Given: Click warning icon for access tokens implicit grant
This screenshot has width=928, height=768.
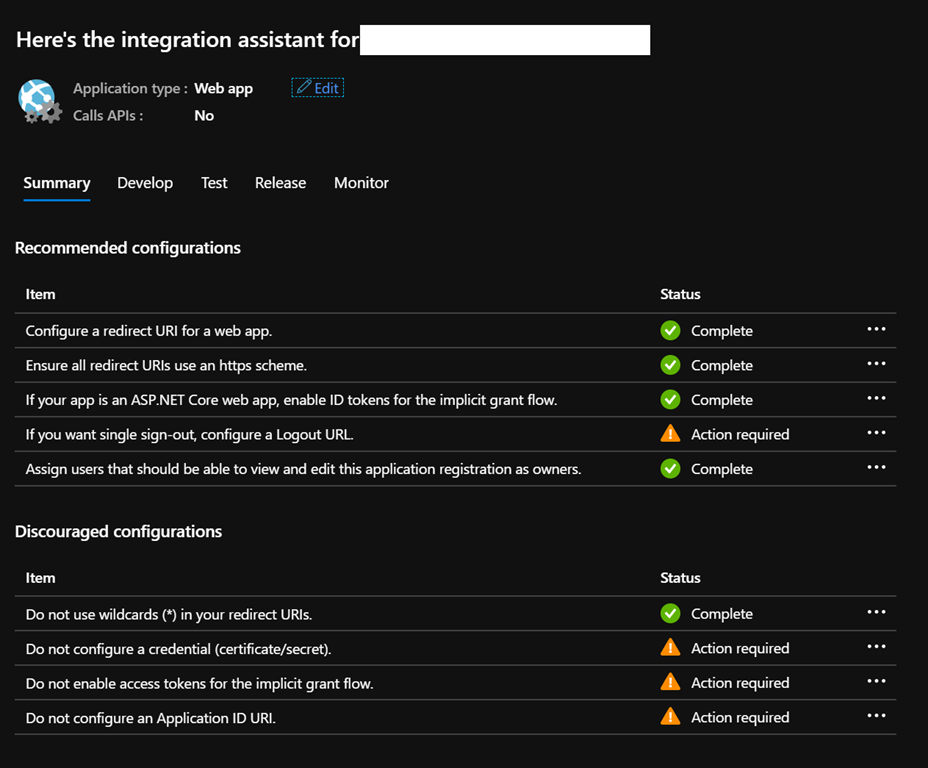Looking at the screenshot, I should 670,683.
